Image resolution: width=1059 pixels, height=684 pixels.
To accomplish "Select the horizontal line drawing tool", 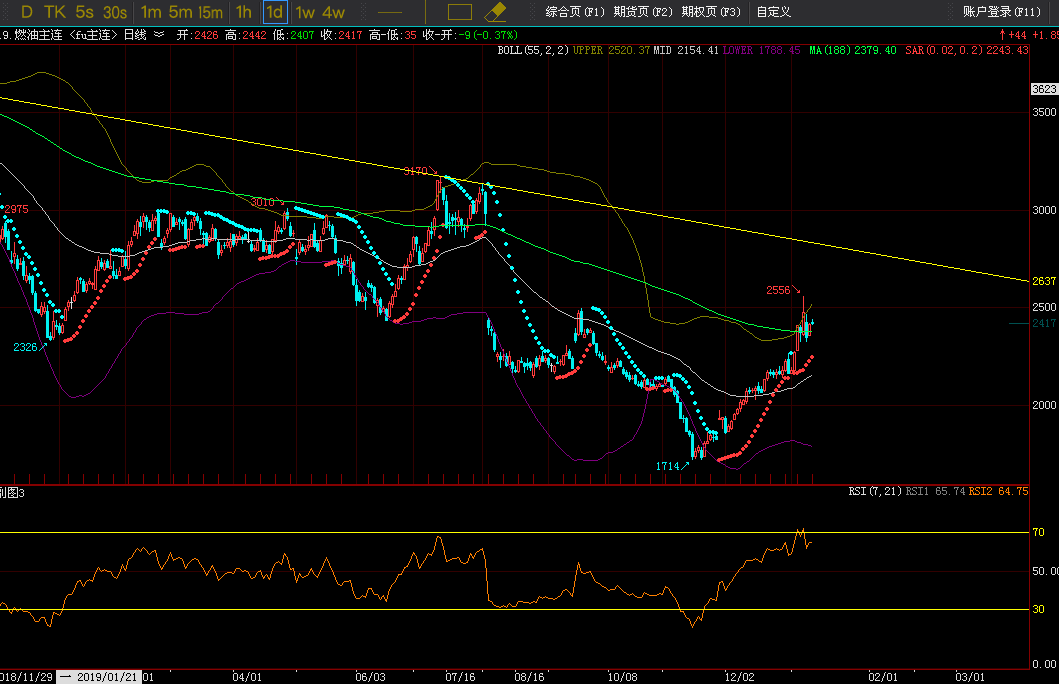I will tap(390, 12).
